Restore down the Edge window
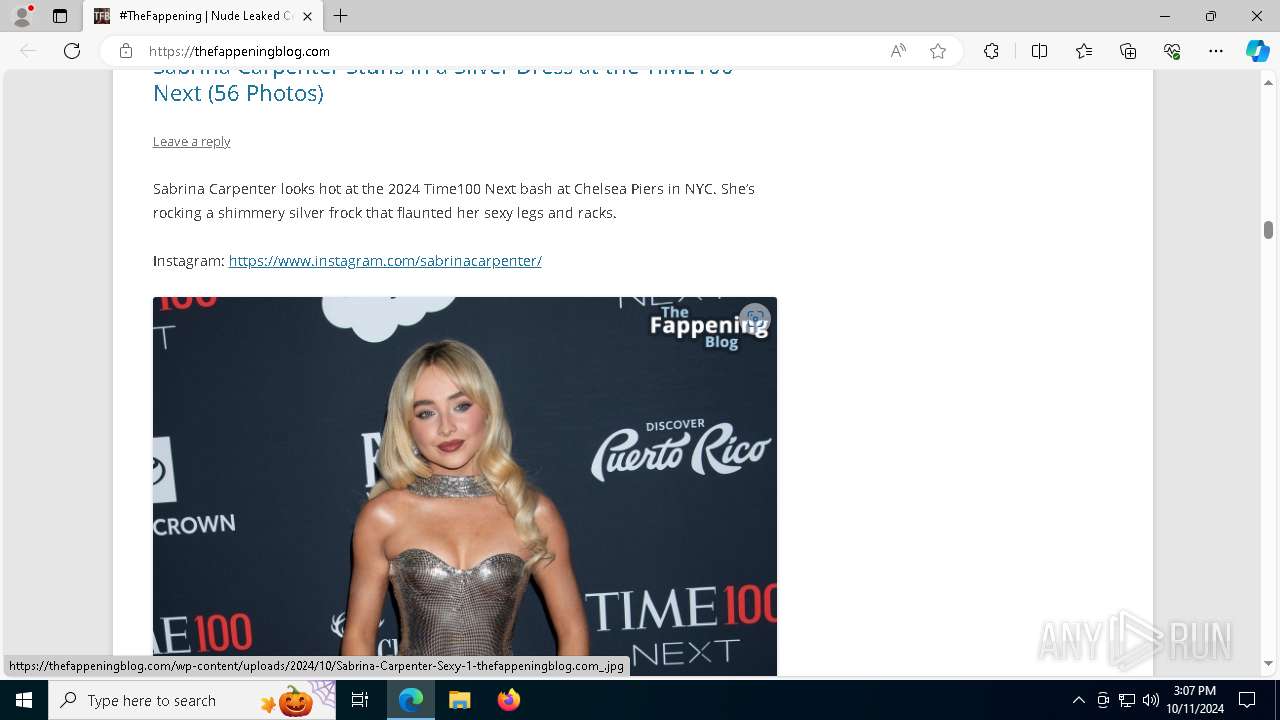 pos(1211,16)
